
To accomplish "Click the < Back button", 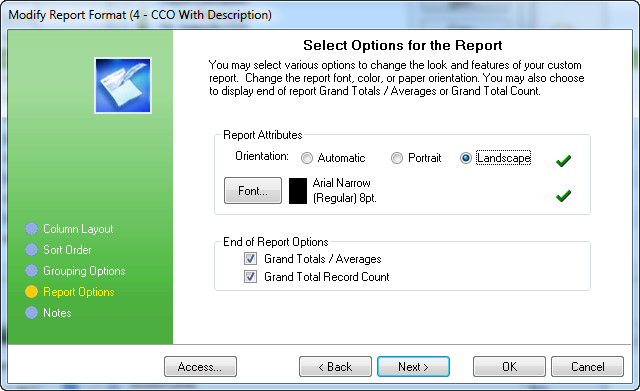I will tap(335, 367).
